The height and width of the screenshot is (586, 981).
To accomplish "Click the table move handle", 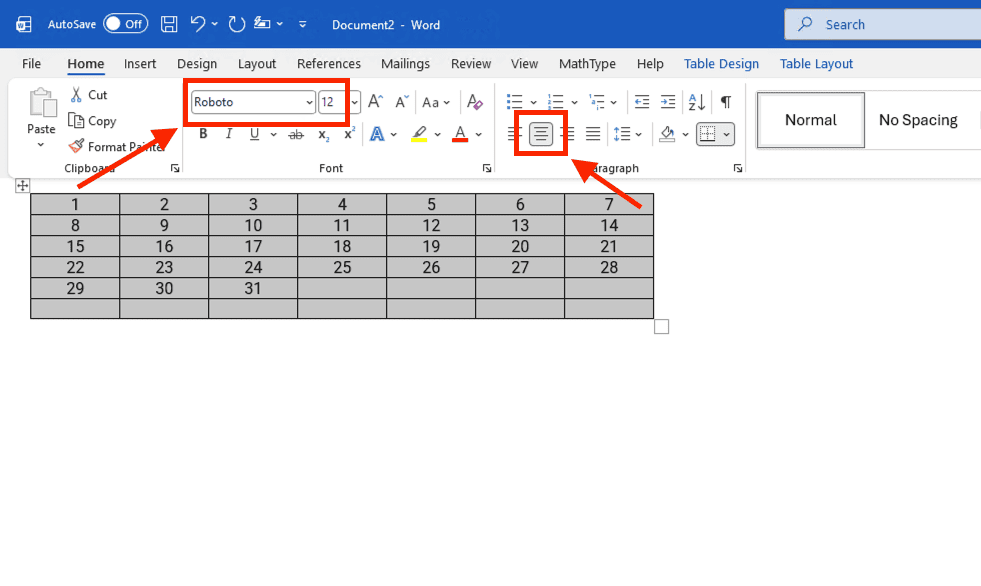I will (x=23, y=186).
